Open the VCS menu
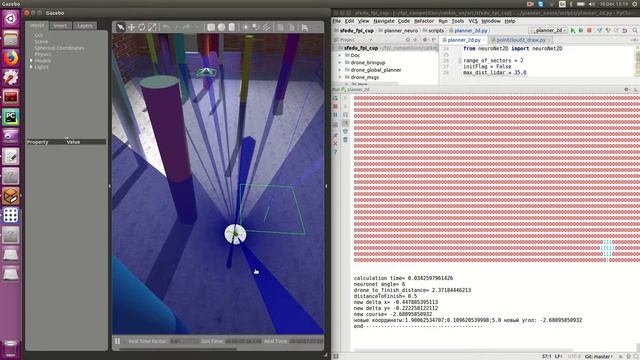640x360 pixels. point(473,21)
